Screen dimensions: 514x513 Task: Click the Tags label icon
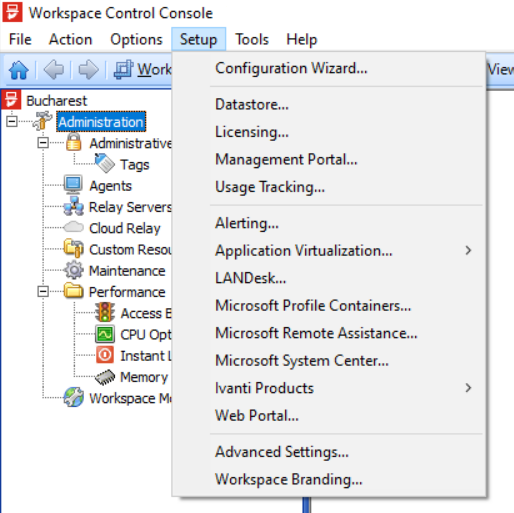(x=105, y=163)
